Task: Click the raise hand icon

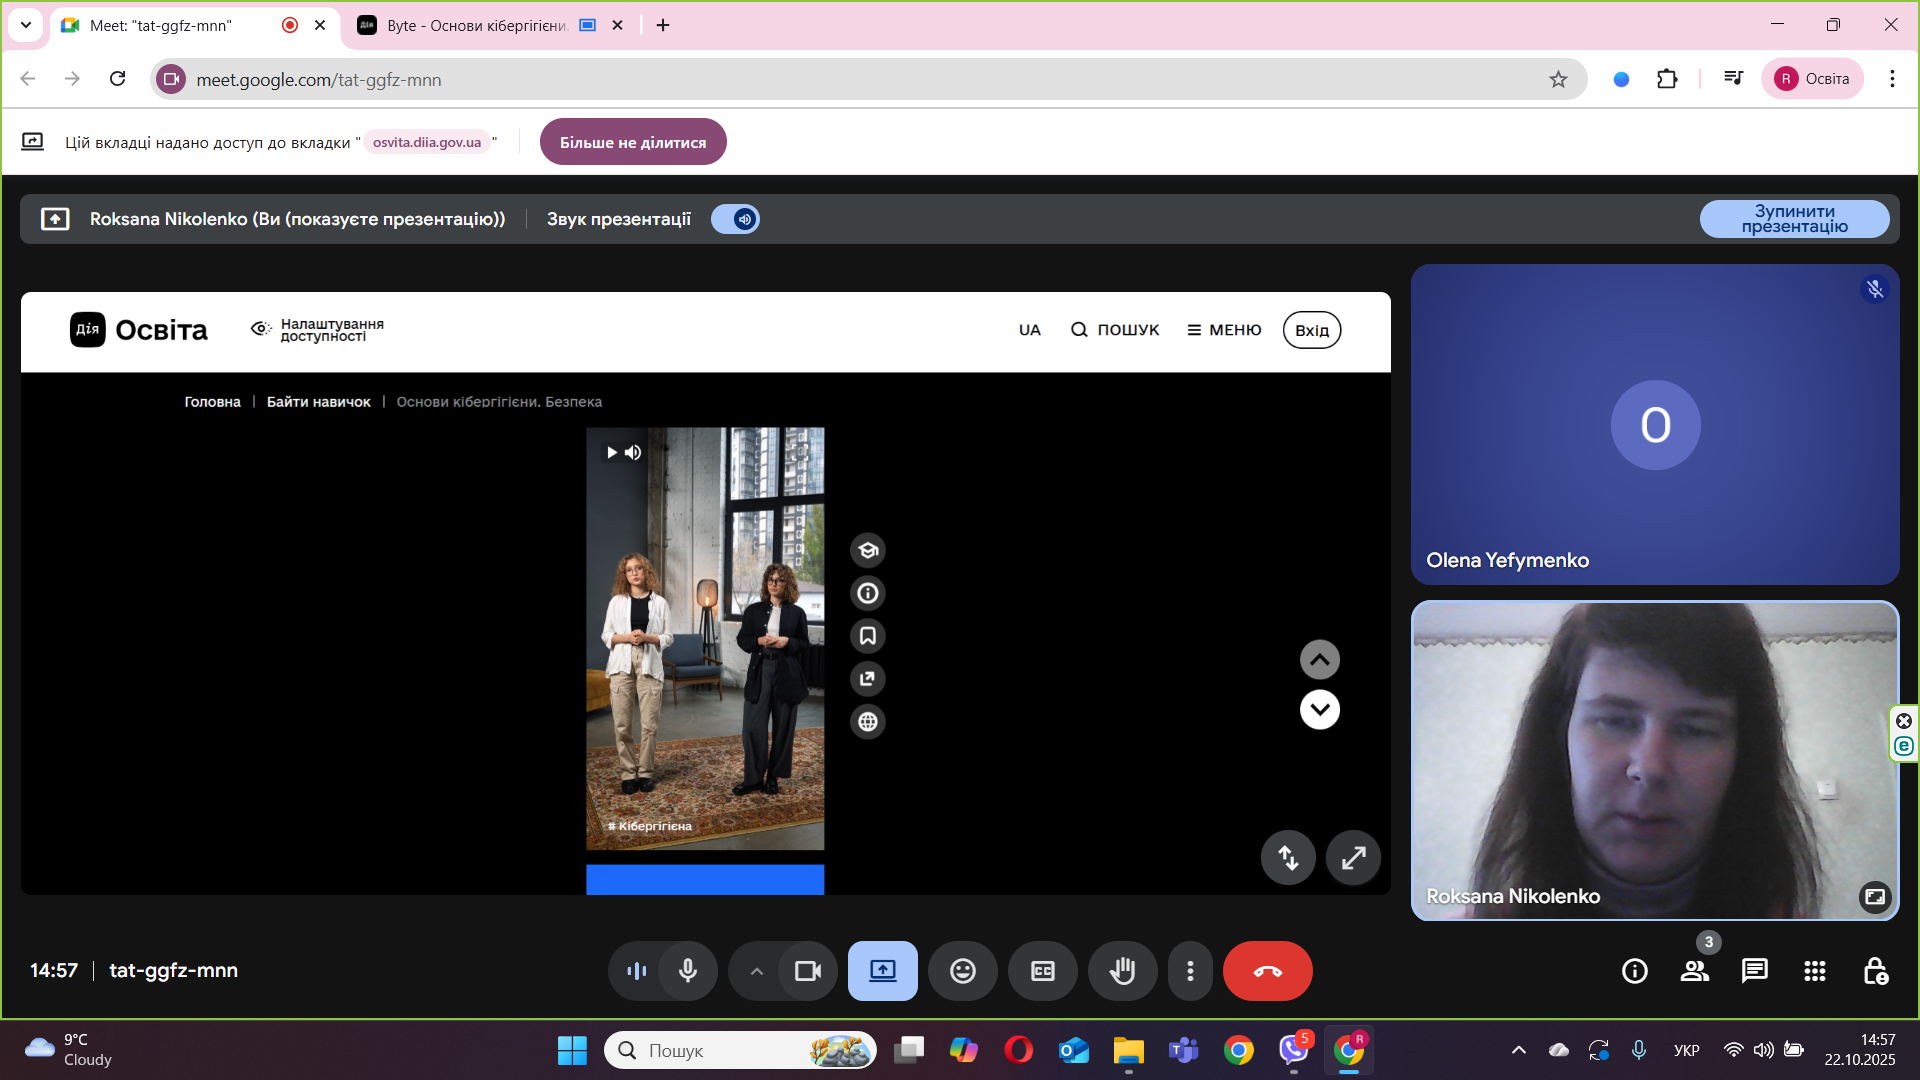Action: click(1122, 971)
